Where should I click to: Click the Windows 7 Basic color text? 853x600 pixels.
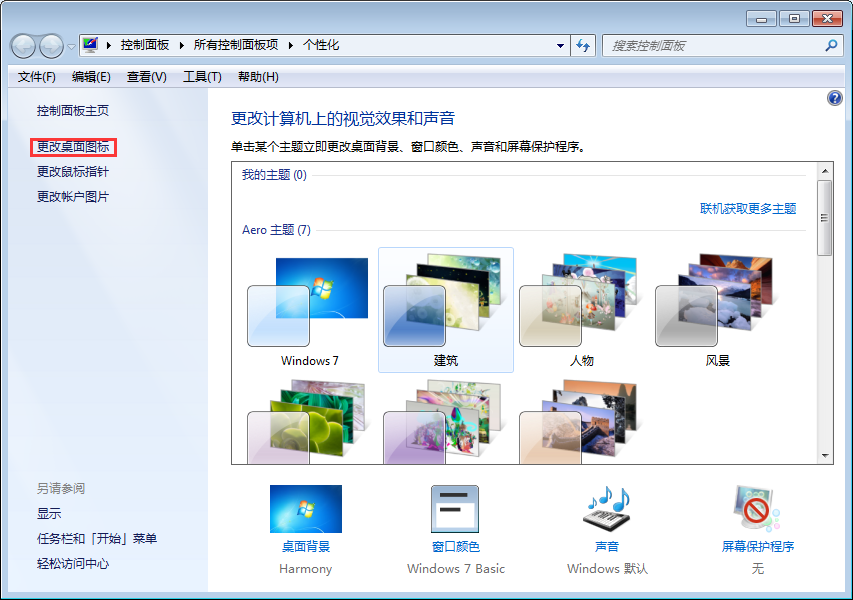[456, 569]
